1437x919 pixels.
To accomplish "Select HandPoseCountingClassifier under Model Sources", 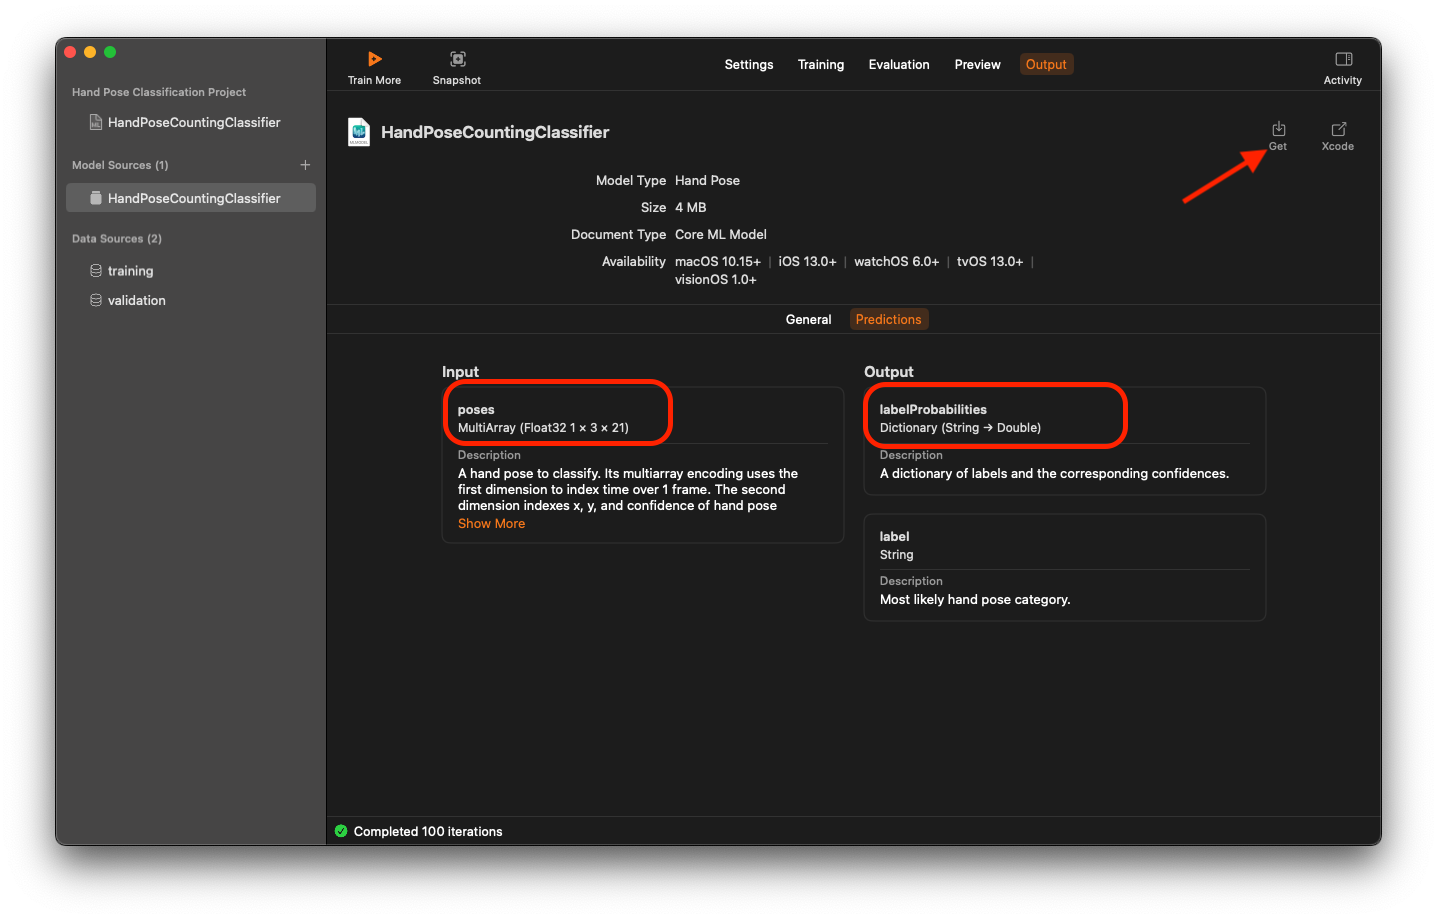I will 190,198.
